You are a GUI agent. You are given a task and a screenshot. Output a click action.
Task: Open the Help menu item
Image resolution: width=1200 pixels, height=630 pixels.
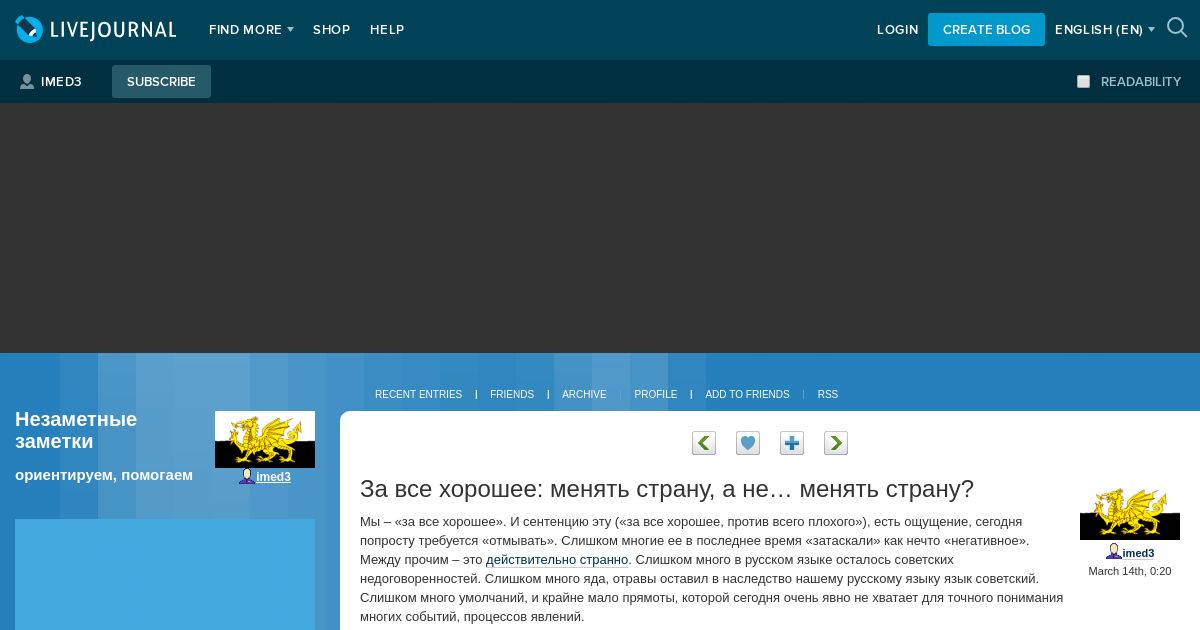[x=387, y=30]
